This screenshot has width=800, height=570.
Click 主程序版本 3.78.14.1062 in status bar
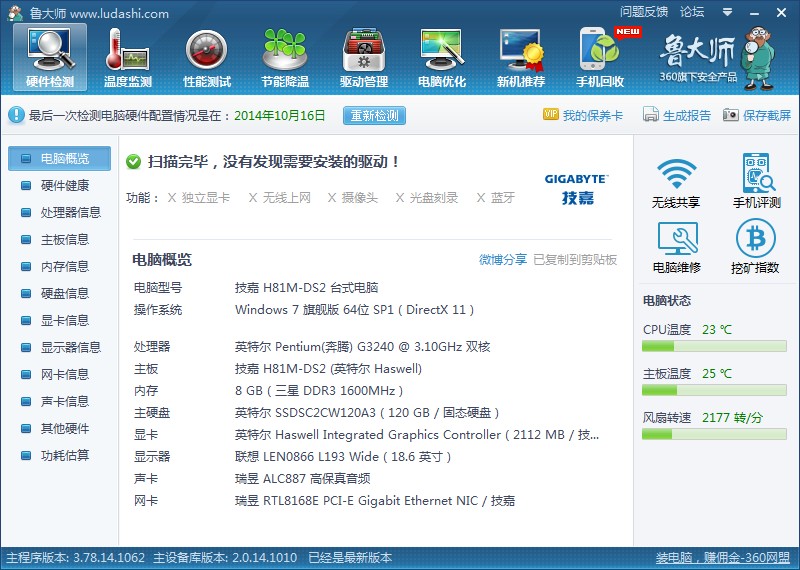pyautogui.click(x=76, y=558)
